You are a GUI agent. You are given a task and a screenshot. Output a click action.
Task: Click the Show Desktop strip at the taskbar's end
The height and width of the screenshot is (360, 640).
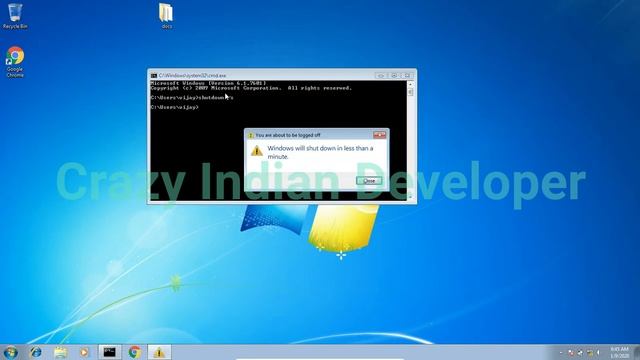(x=636, y=352)
